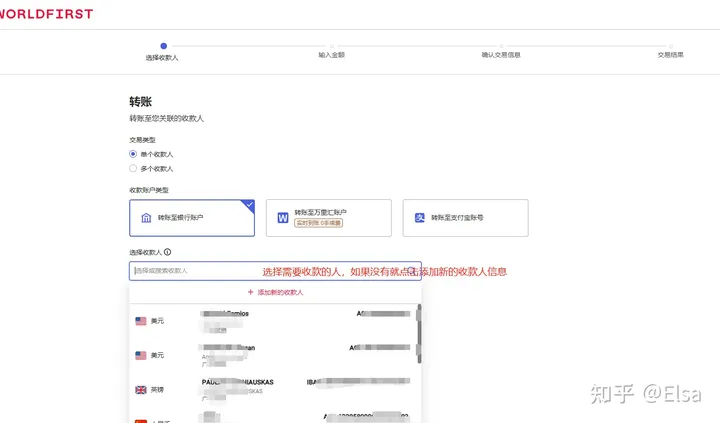The height and width of the screenshot is (423, 720).
Task: Click the 实时到账 0手续费 badge
Action: [x=319, y=223]
